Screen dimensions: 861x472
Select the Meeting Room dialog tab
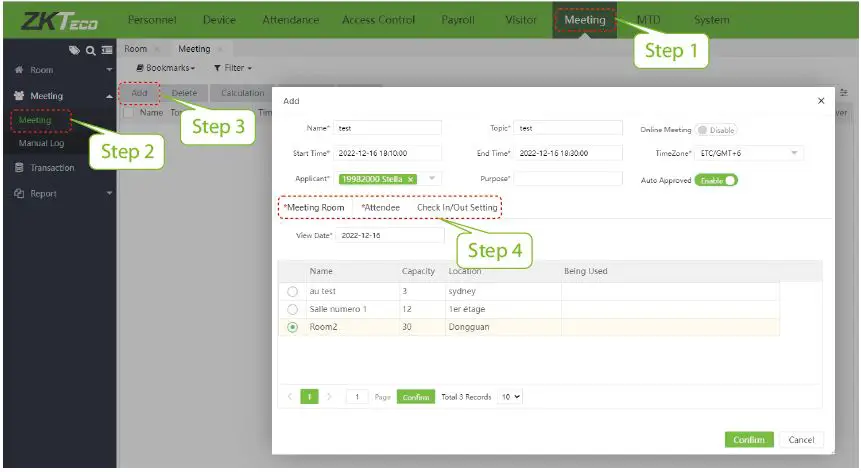[314, 207]
